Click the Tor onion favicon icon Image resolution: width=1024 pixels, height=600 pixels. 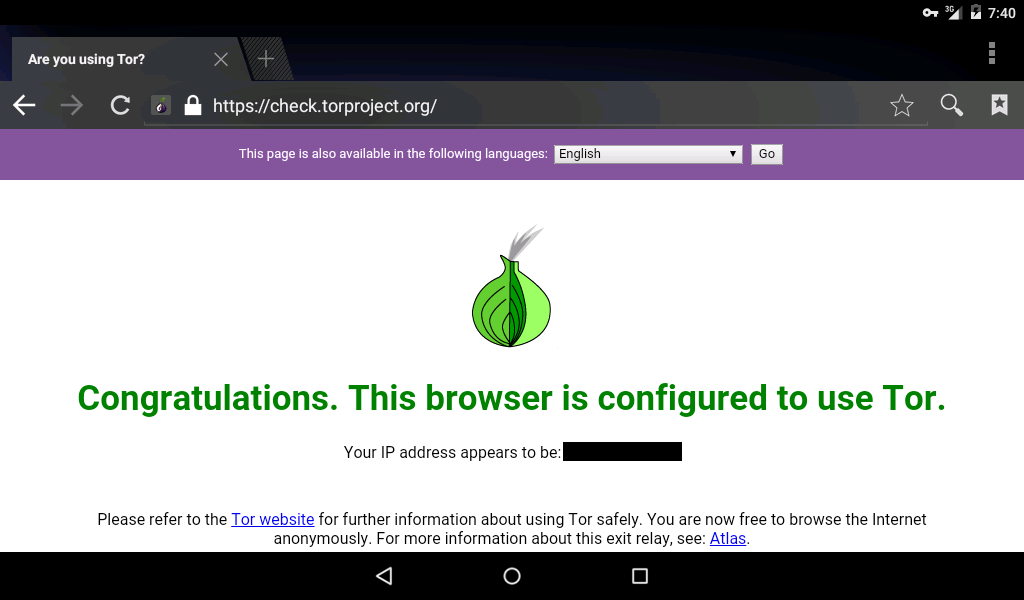click(161, 105)
